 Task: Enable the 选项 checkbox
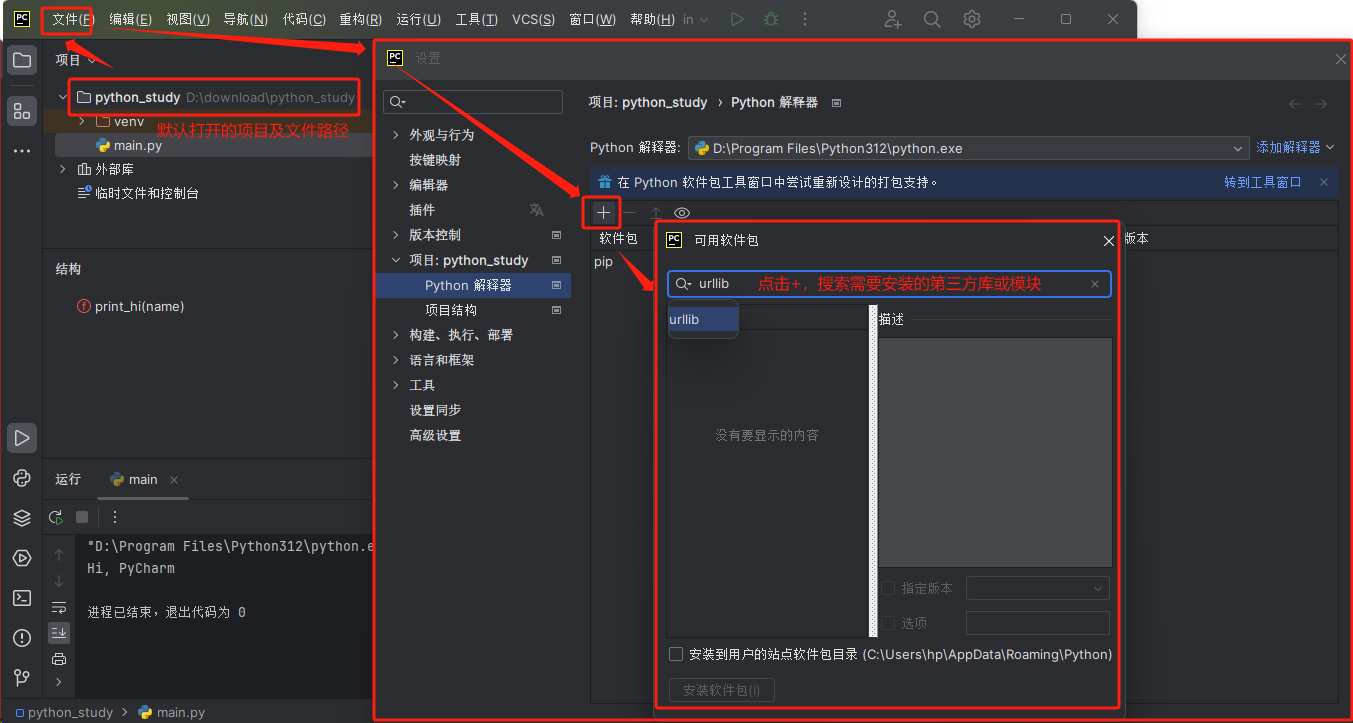[888, 623]
